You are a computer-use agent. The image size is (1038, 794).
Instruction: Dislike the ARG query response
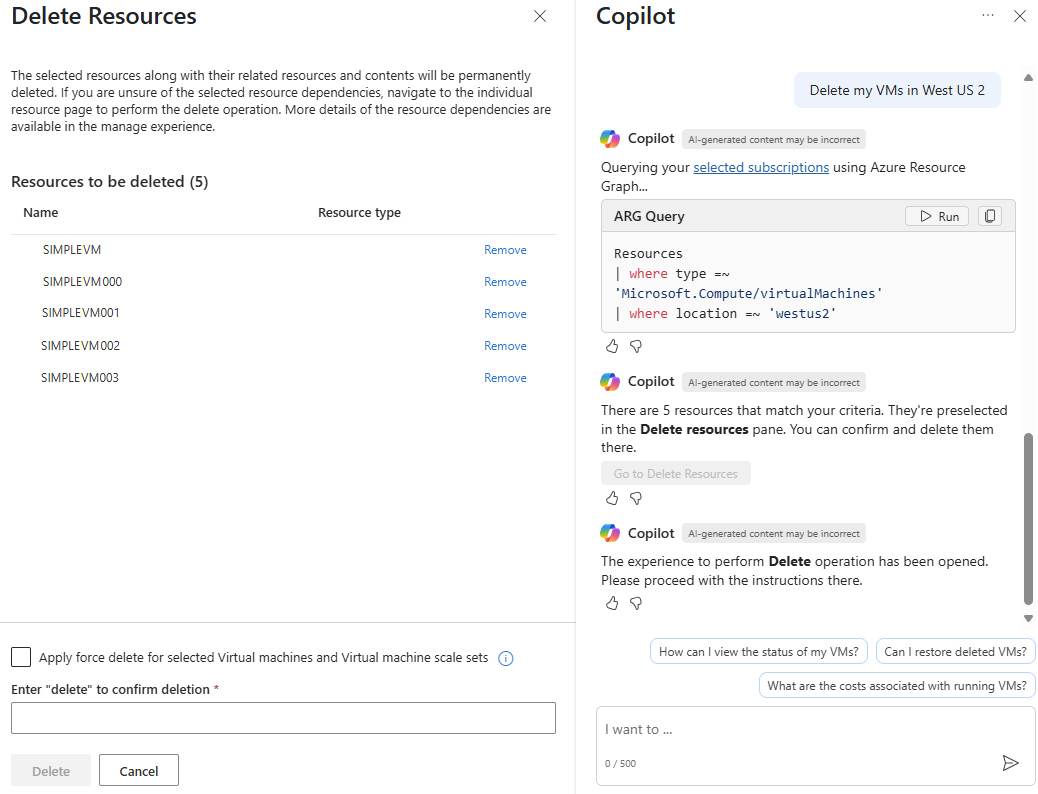click(636, 346)
